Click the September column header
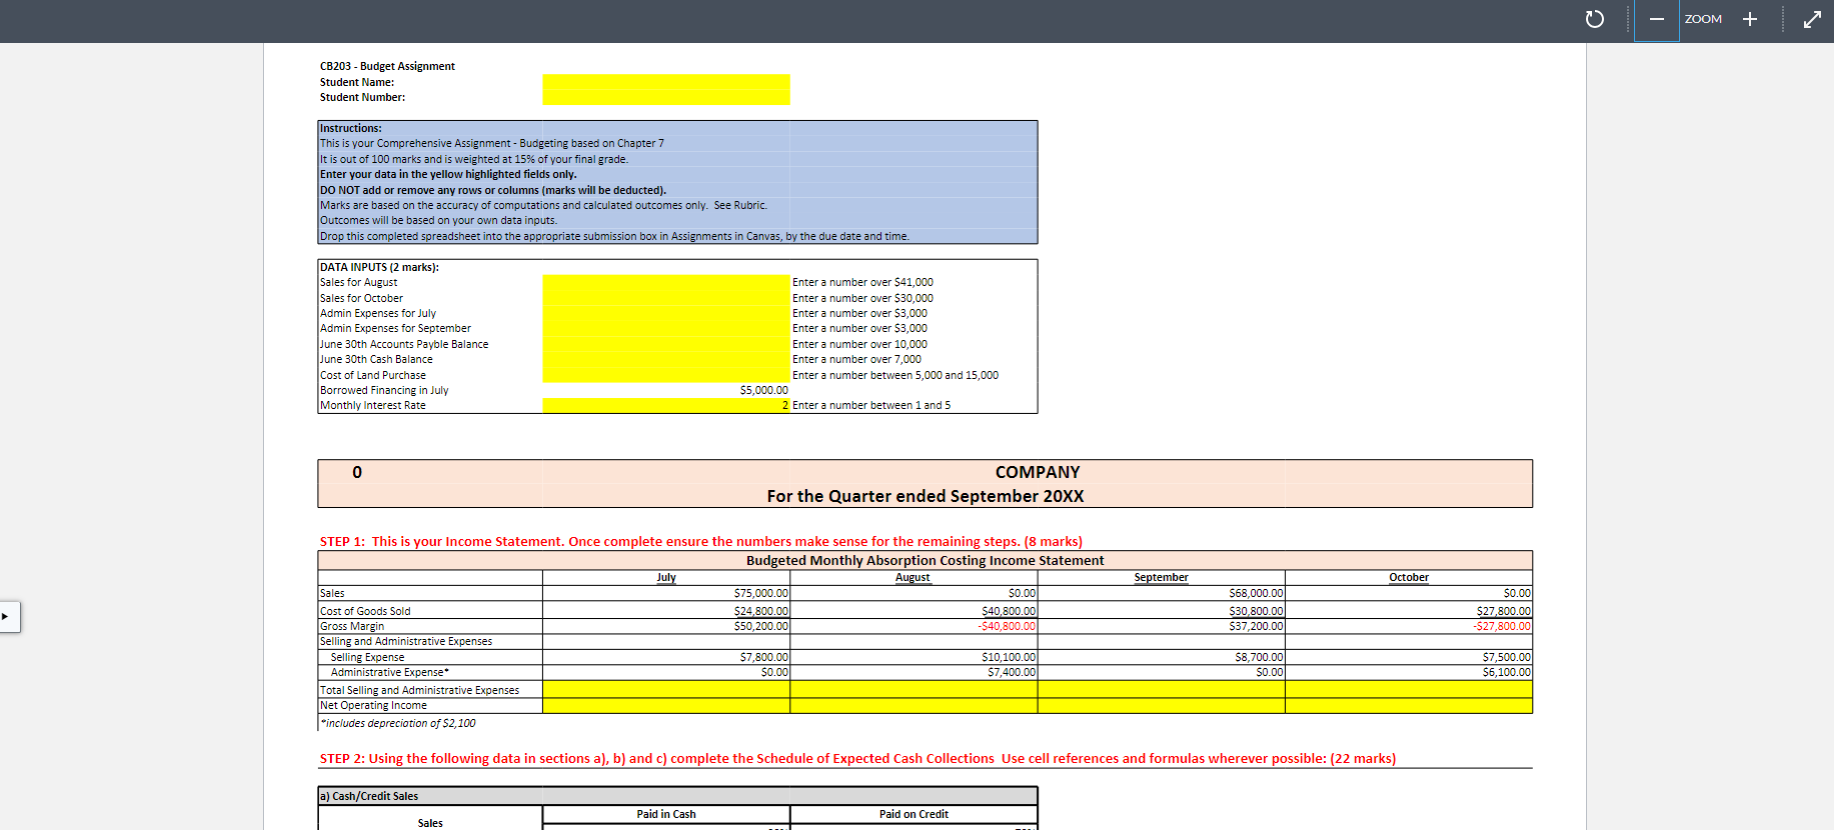 [x=1161, y=577]
